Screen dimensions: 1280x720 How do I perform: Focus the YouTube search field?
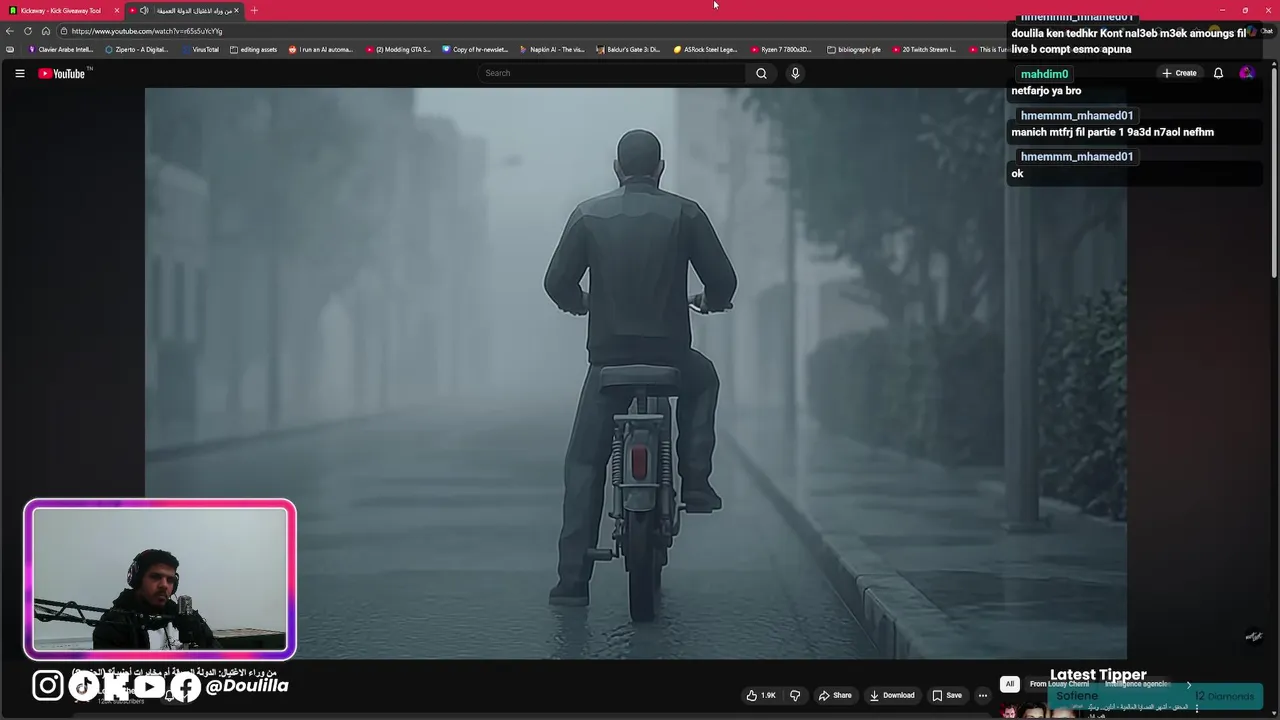pyautogui.click(x=612, y=73)
